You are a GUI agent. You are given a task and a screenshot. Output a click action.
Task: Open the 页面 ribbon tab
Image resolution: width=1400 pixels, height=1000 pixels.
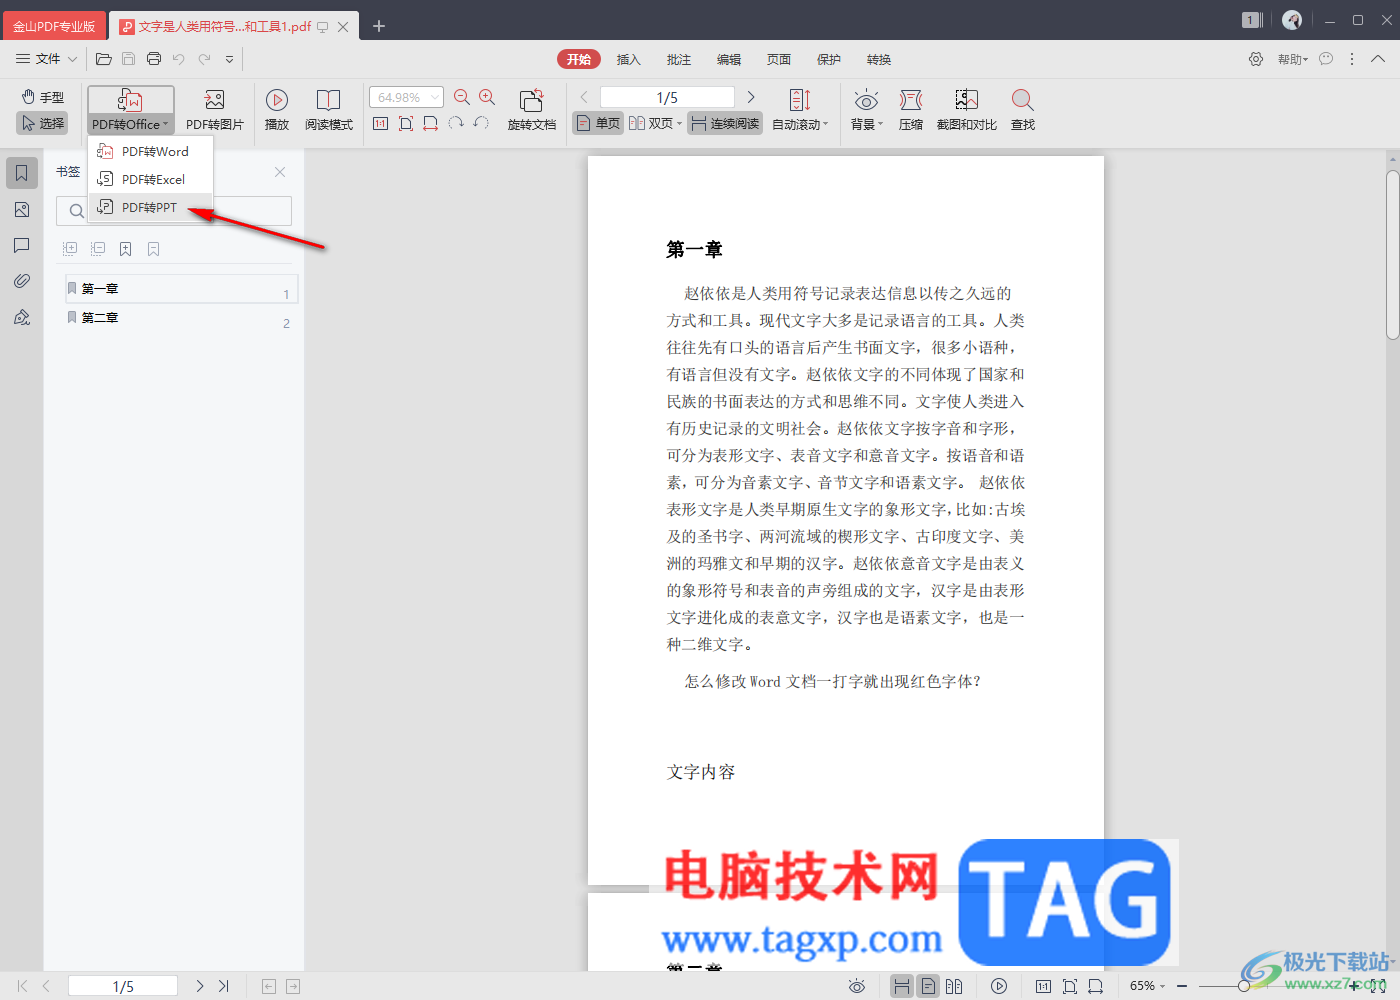click(x=778, y=60)
